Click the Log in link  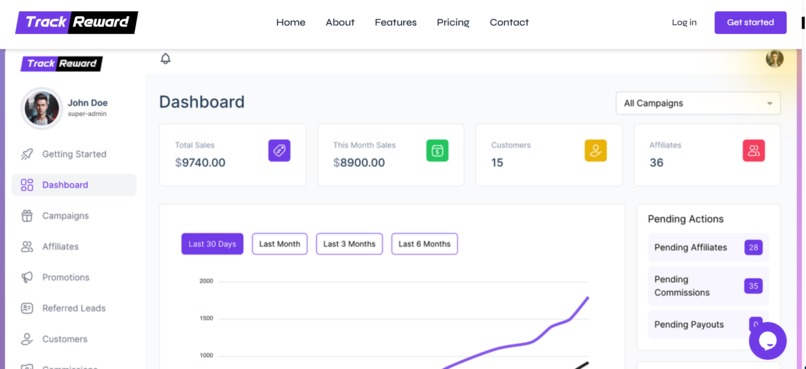click(684, 22)
